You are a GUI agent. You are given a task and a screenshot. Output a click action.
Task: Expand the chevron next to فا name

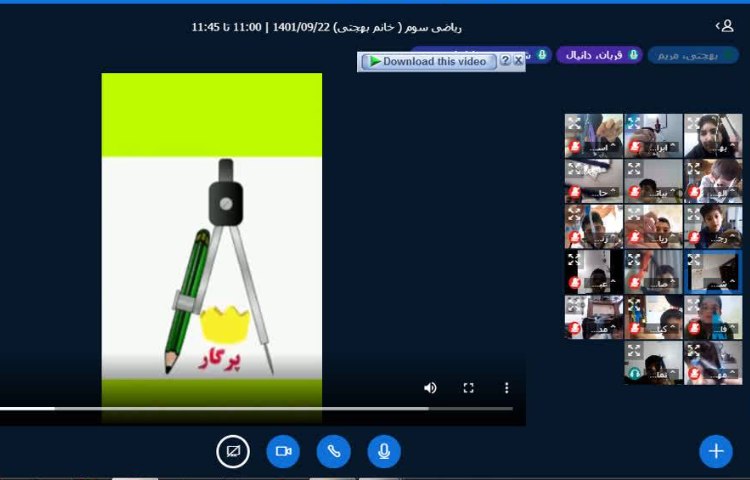click(732, 327)
